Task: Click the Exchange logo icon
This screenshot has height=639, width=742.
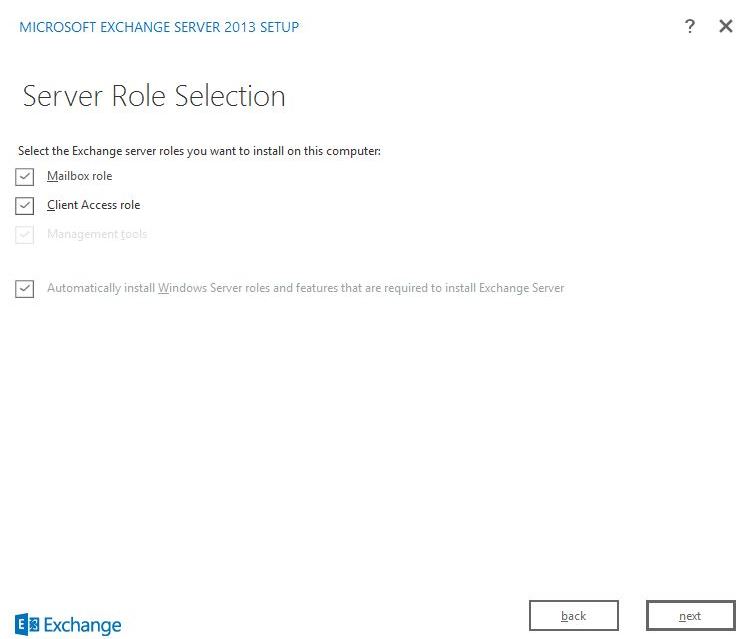Action: [x=27, y=624]
